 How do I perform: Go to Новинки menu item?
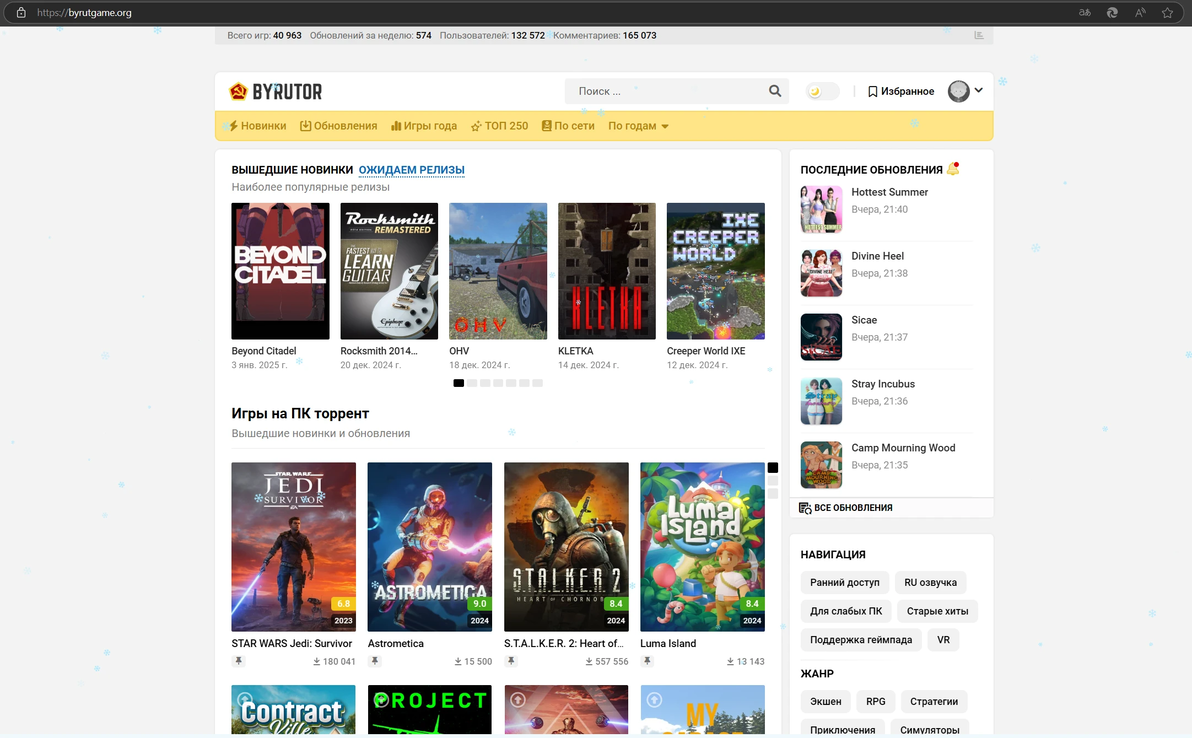point(258,126)
